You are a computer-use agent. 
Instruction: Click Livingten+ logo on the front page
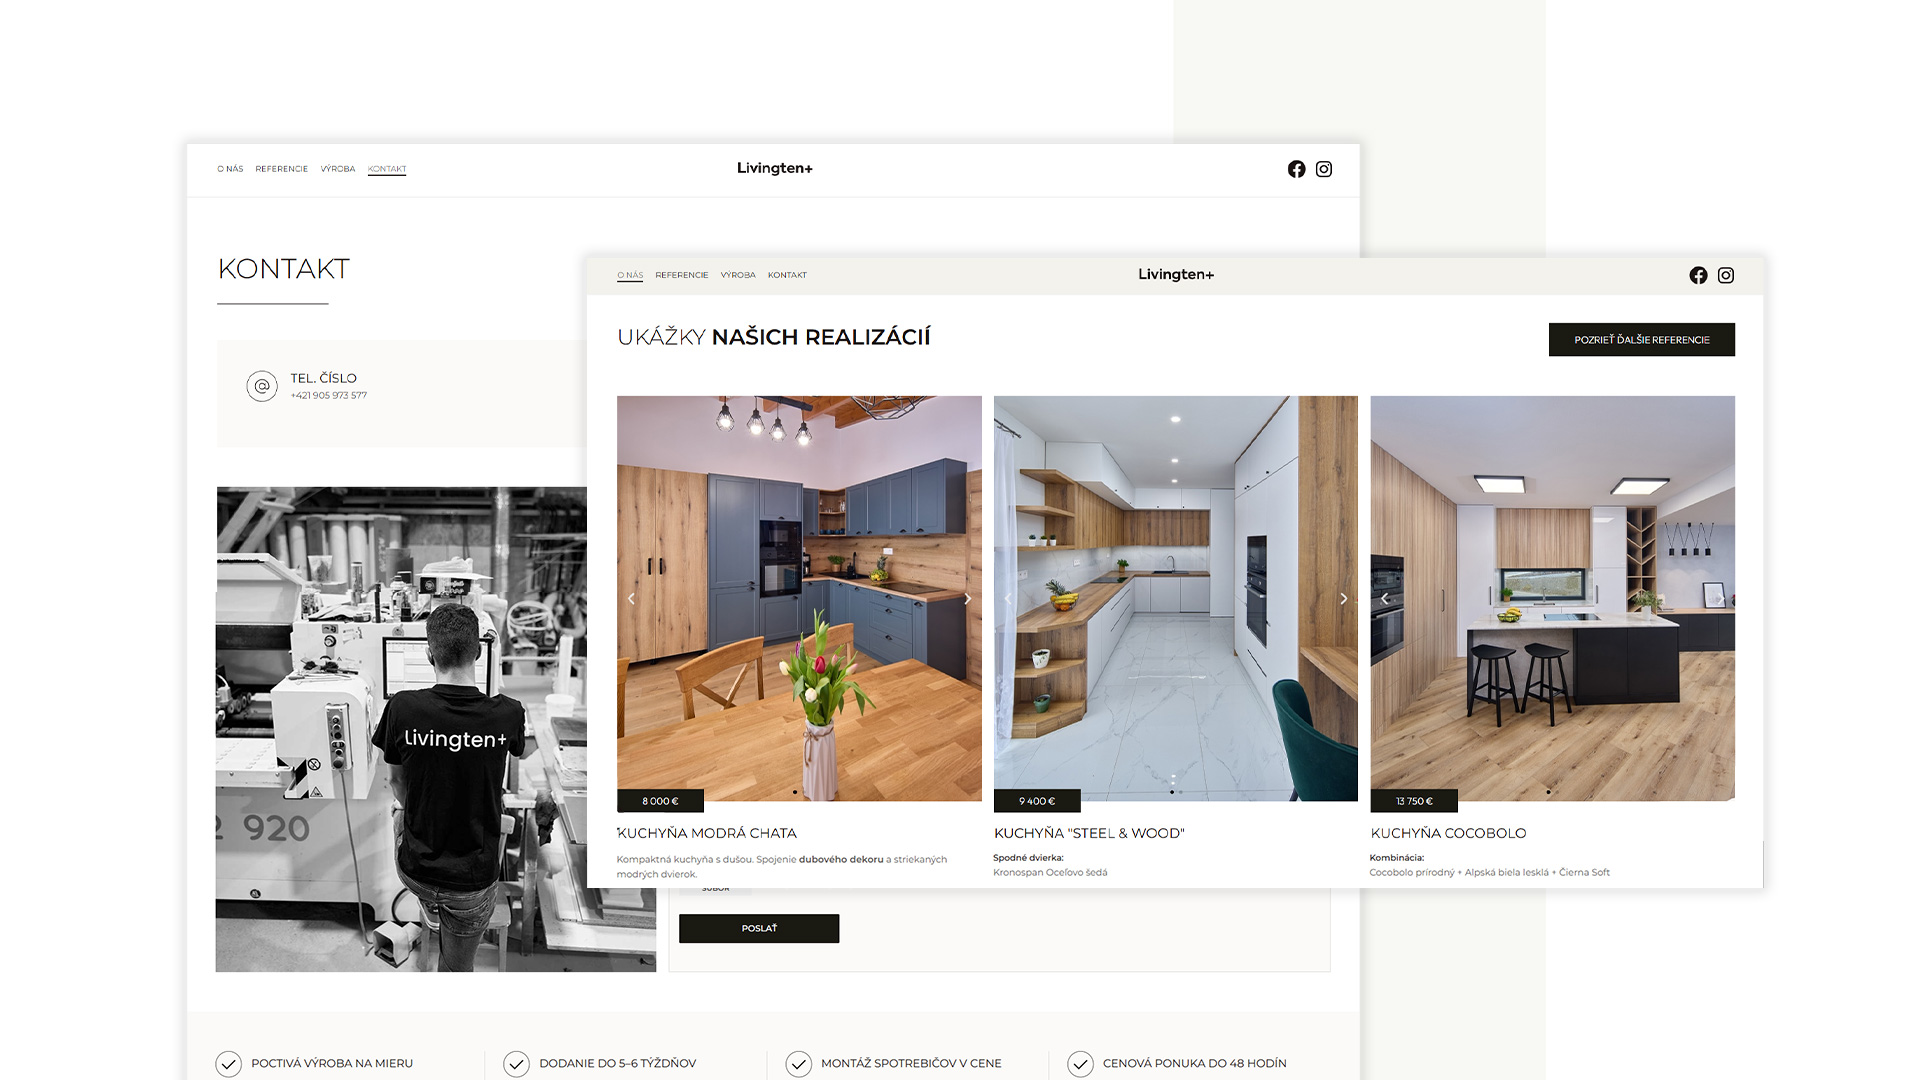tap(1176, 274)
